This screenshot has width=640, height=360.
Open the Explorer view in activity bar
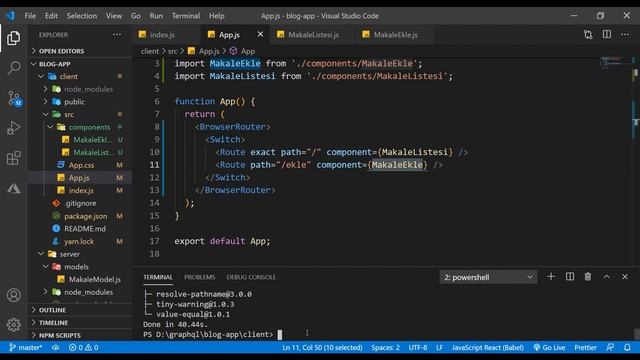13,38
